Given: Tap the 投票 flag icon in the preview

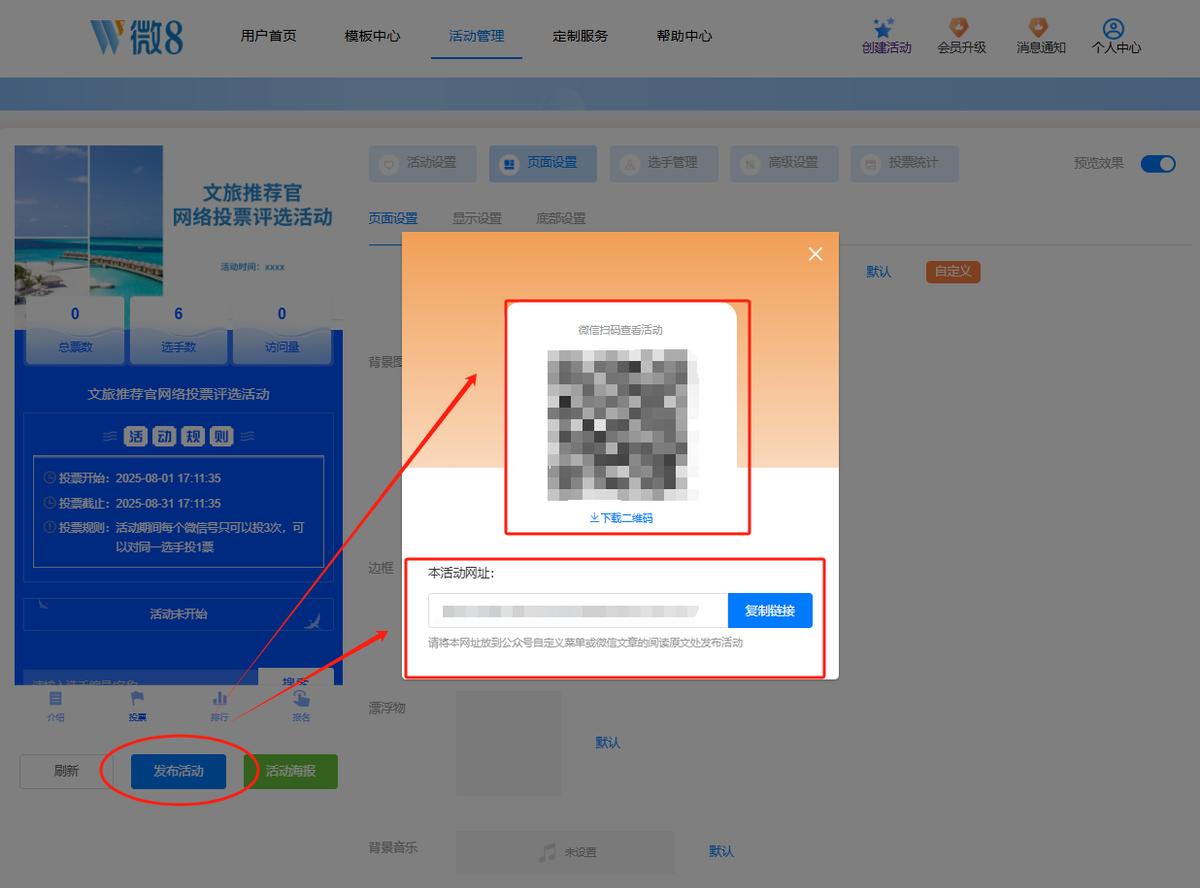Looking at the screenshot, I should pos(137,698).
